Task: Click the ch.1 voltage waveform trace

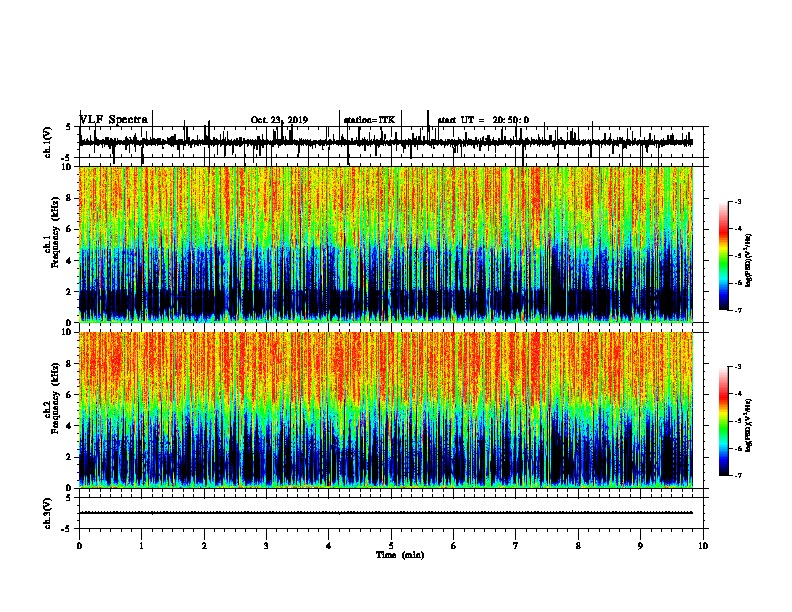Action: point(386,142)
